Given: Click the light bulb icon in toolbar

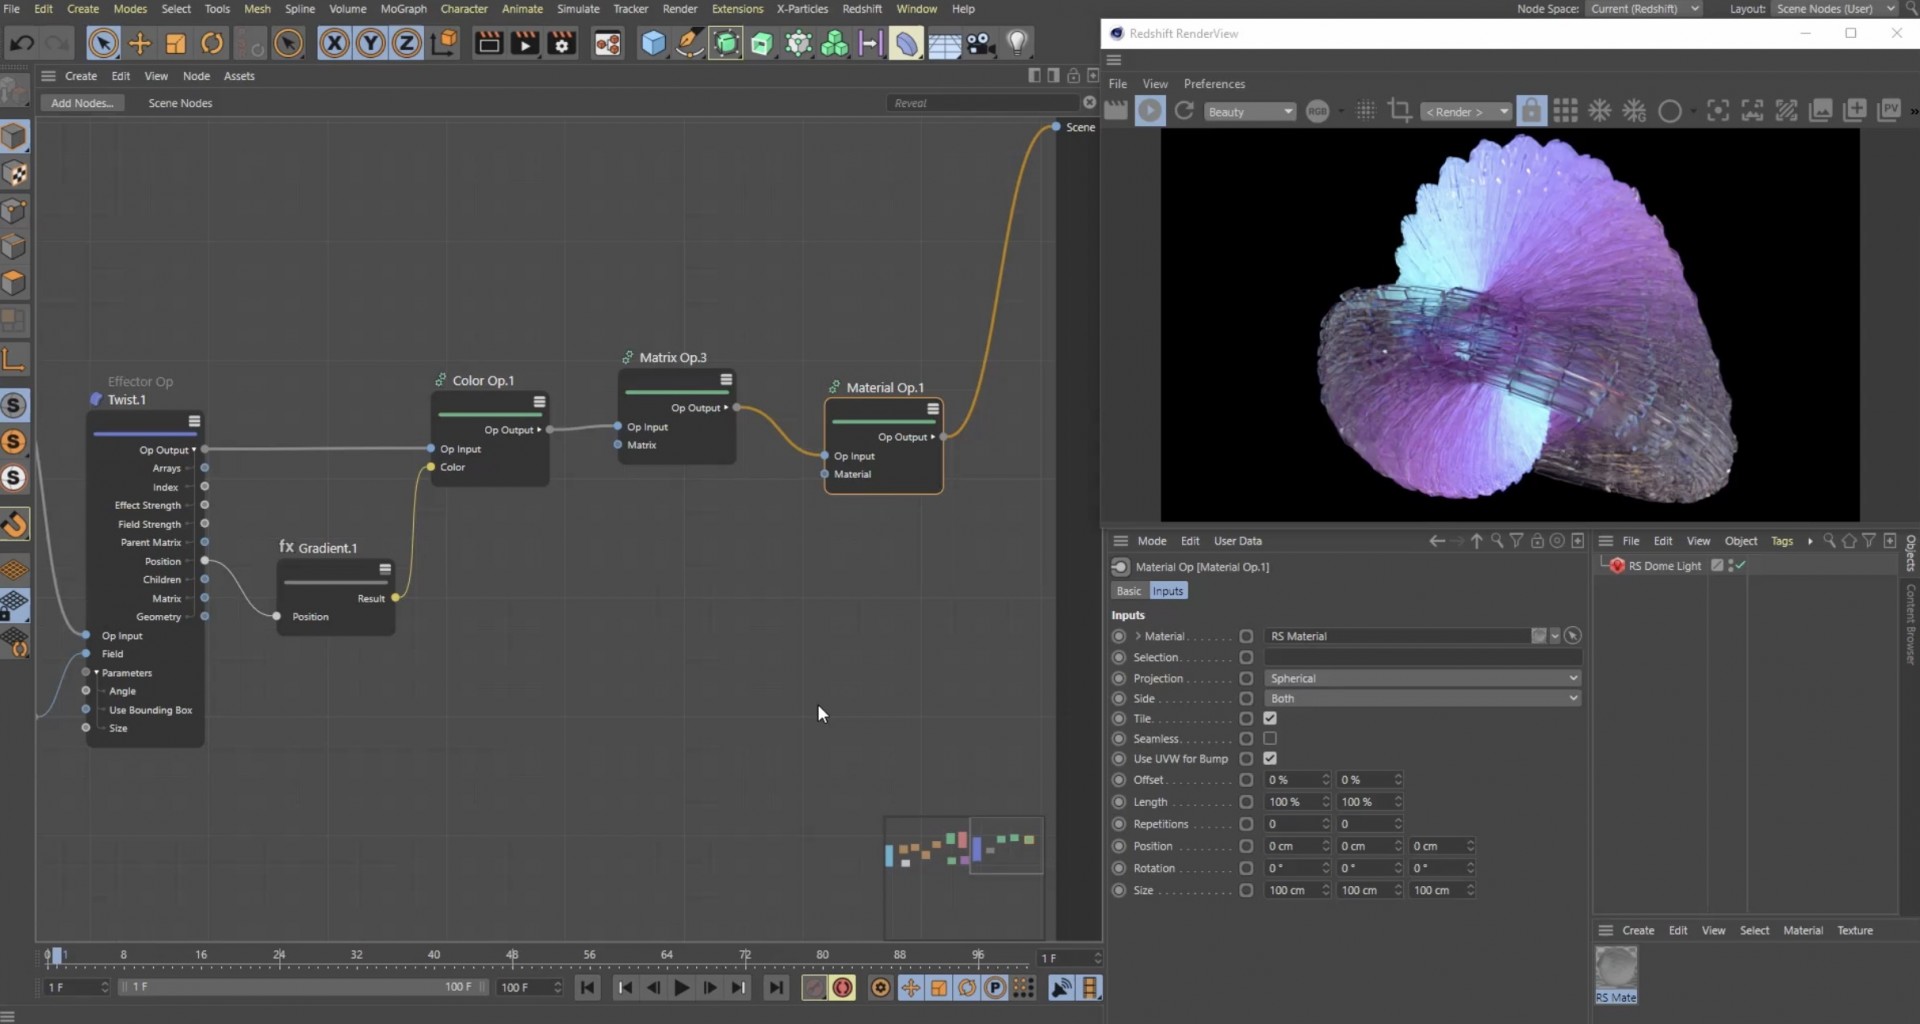Looking at the screenshot, I should click(1017, 43).
